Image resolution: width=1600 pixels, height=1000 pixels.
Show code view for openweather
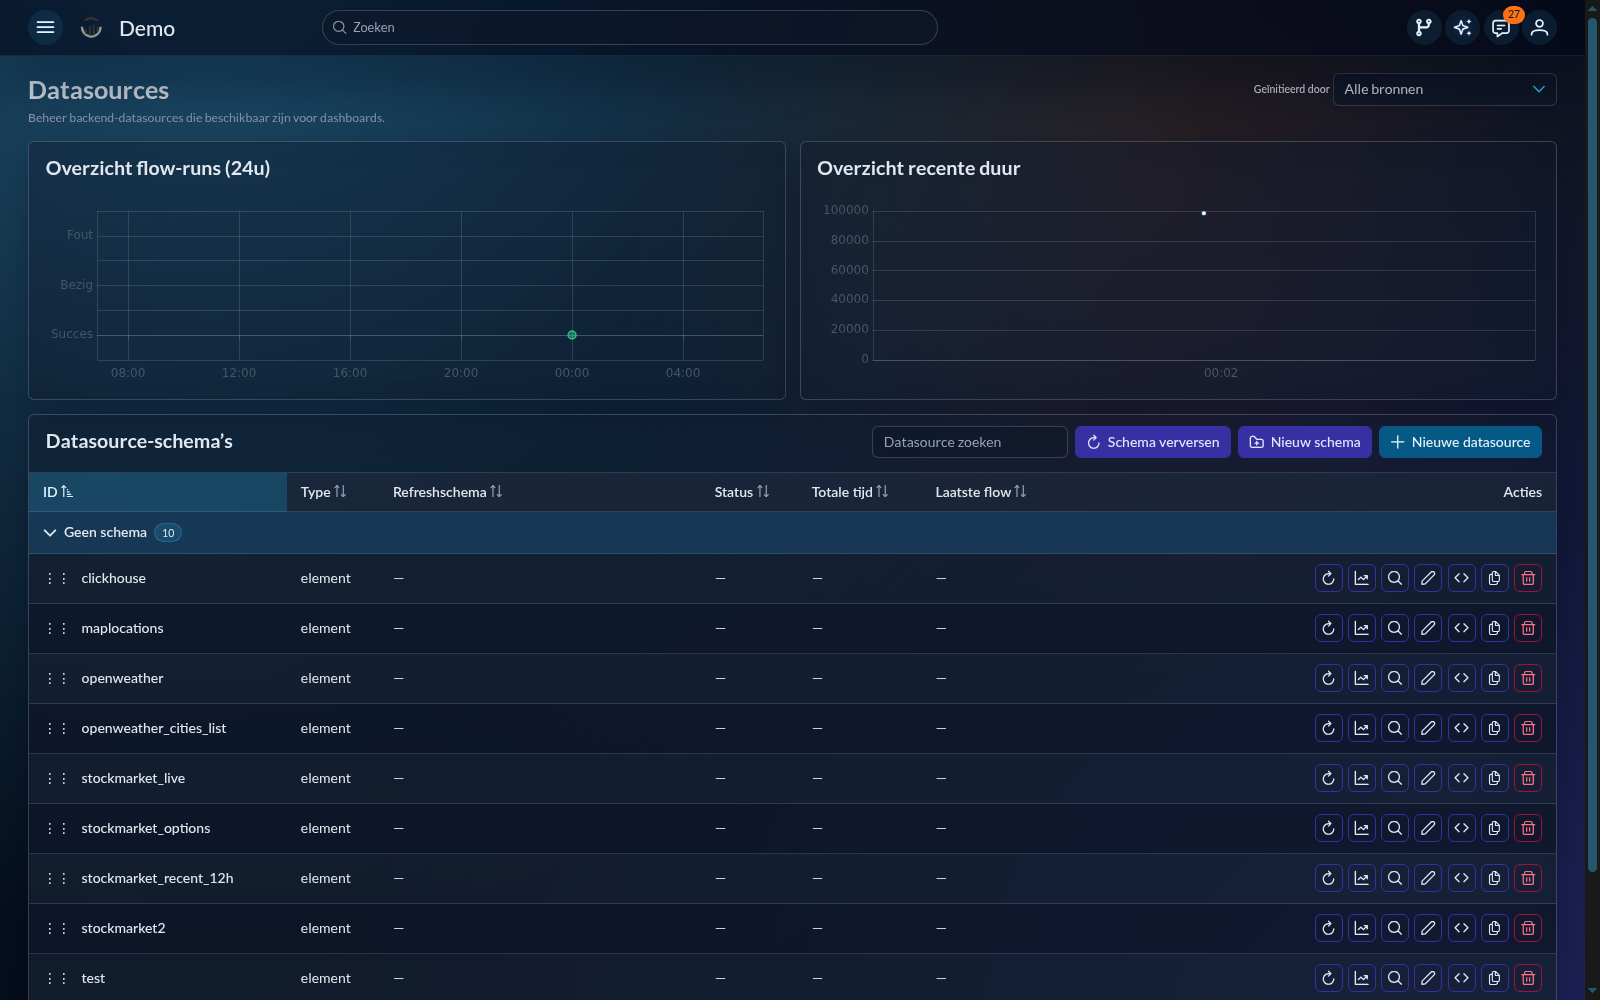coord(1462,678)
